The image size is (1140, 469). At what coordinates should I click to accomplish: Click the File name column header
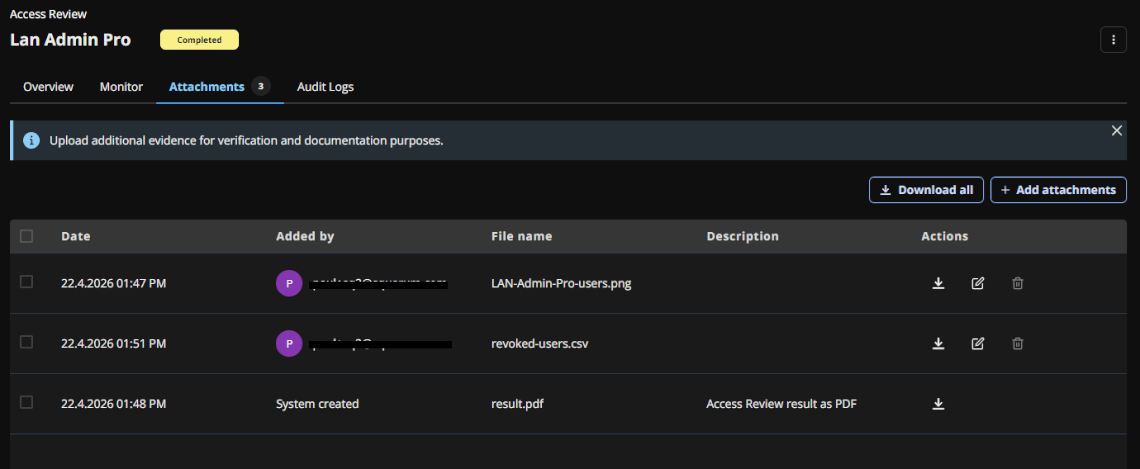pos(521,236)
